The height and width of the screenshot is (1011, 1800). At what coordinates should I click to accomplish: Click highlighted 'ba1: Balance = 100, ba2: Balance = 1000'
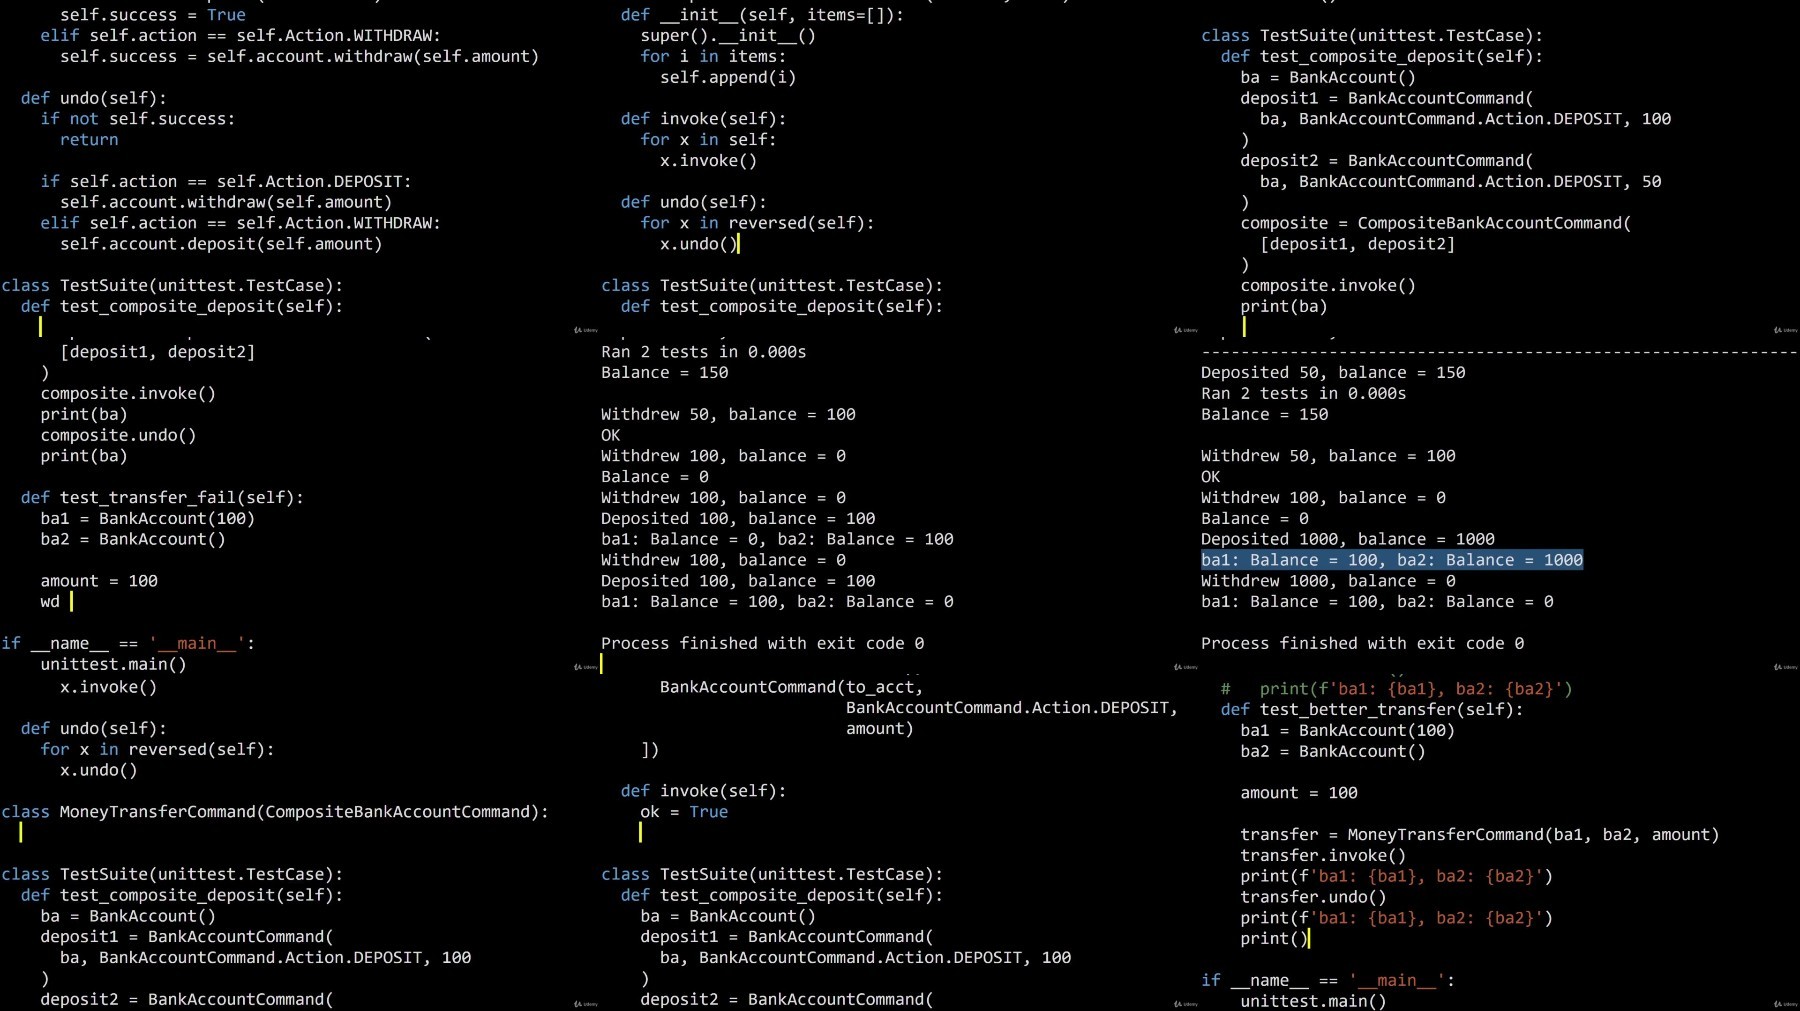pos(1392,561)
